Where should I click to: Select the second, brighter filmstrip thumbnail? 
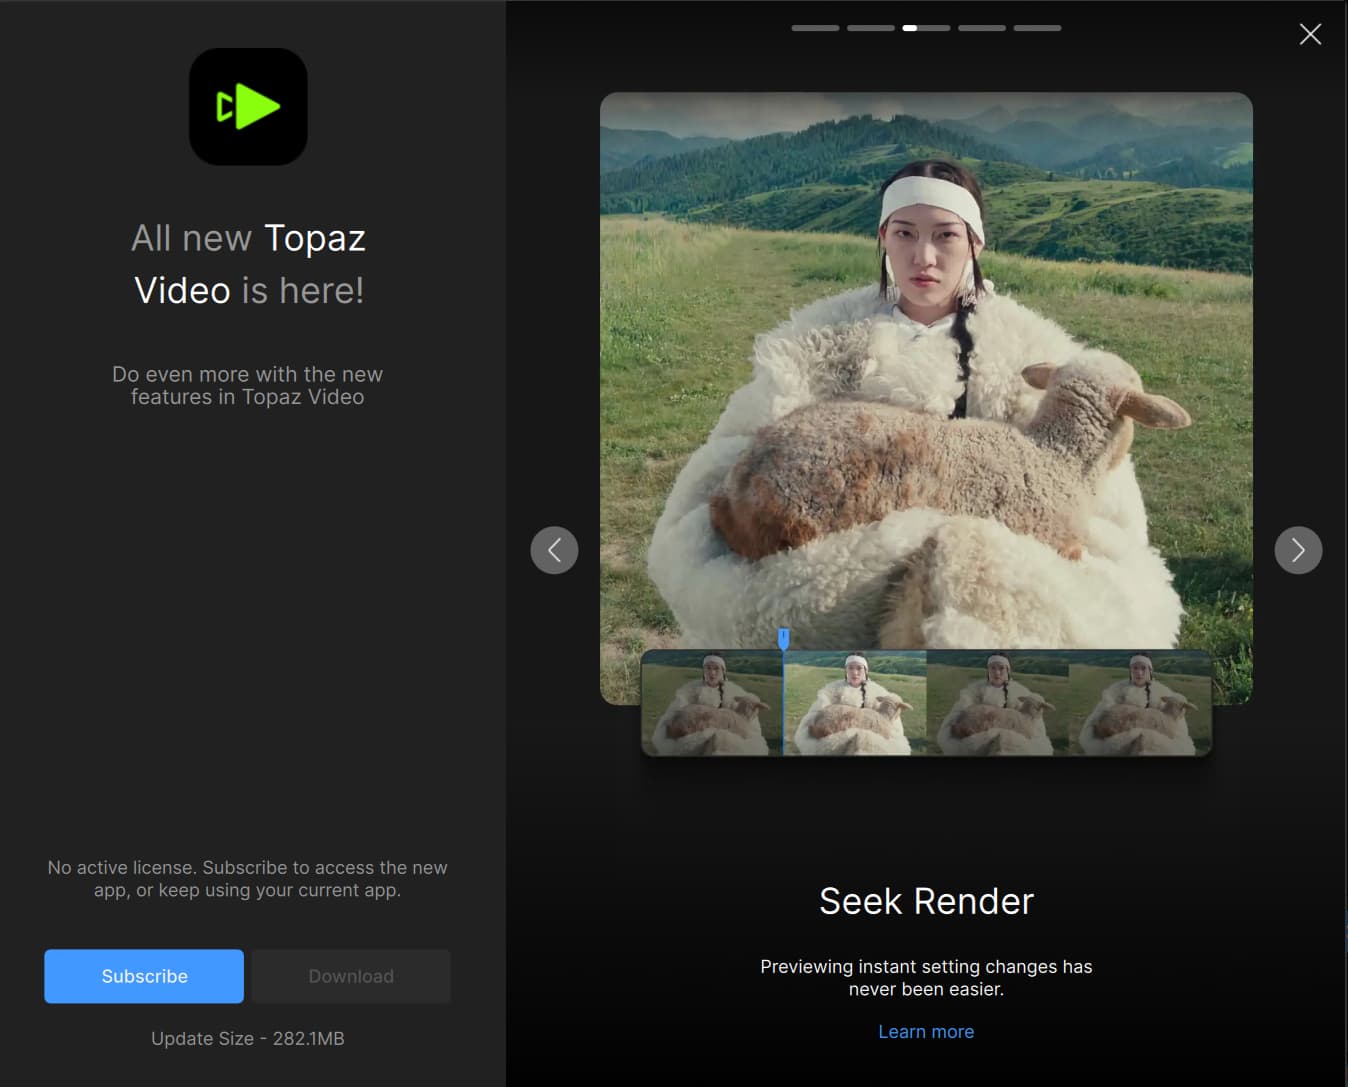pyautogui.click(x=855, y=703)
